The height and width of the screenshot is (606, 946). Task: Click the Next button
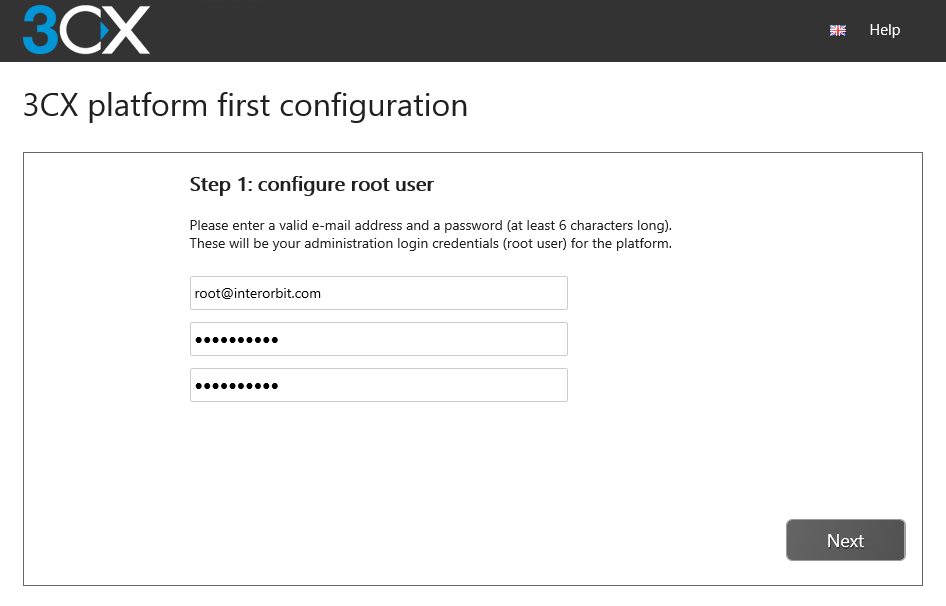[845, 540]
